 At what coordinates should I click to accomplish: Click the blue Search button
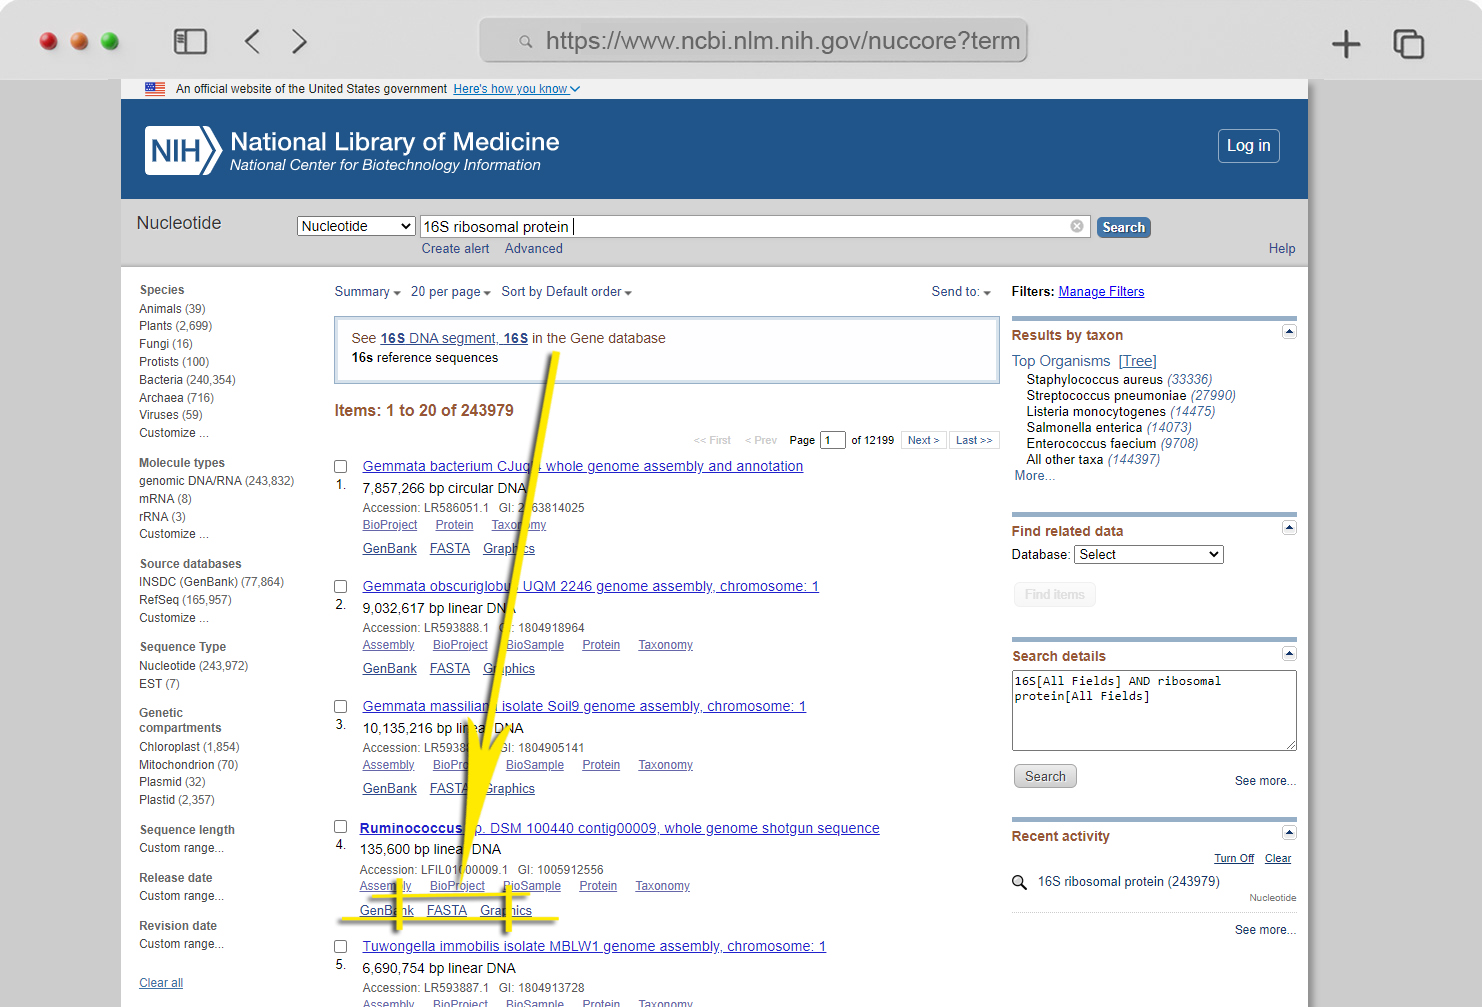pyautogui.click(x=1123, y=227)
